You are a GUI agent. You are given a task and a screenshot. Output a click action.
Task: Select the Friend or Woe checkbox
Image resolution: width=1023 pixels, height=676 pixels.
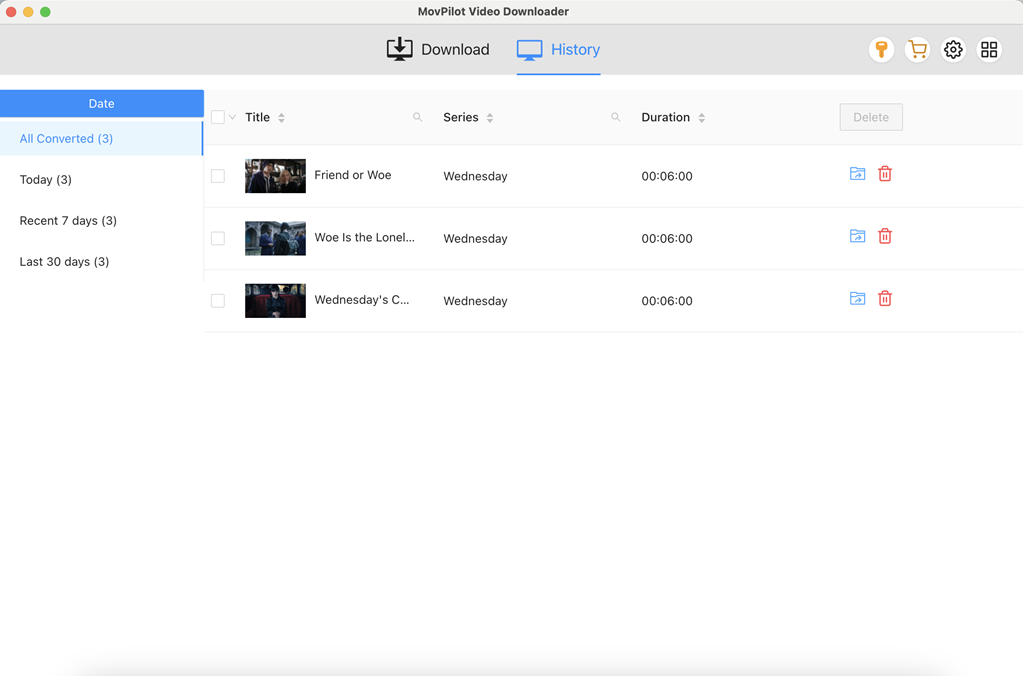pos(218,173)
